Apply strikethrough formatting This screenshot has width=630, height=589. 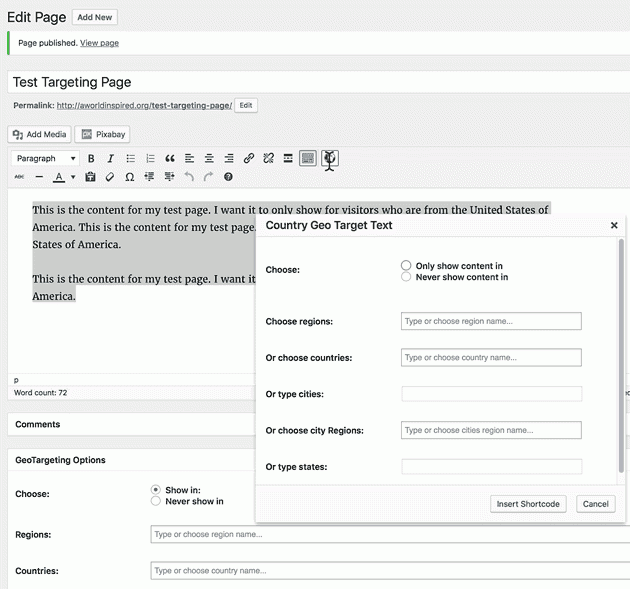click(19, 177)
